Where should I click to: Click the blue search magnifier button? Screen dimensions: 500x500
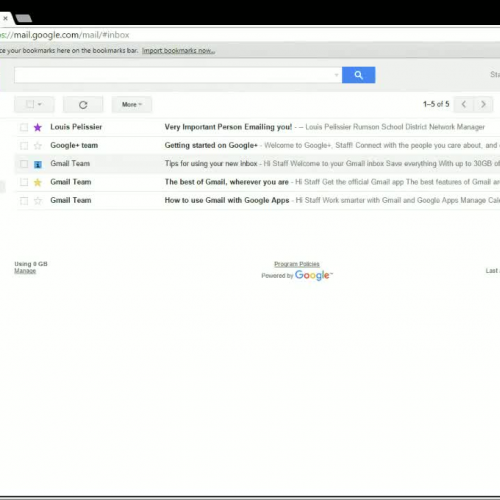(358, 75)
